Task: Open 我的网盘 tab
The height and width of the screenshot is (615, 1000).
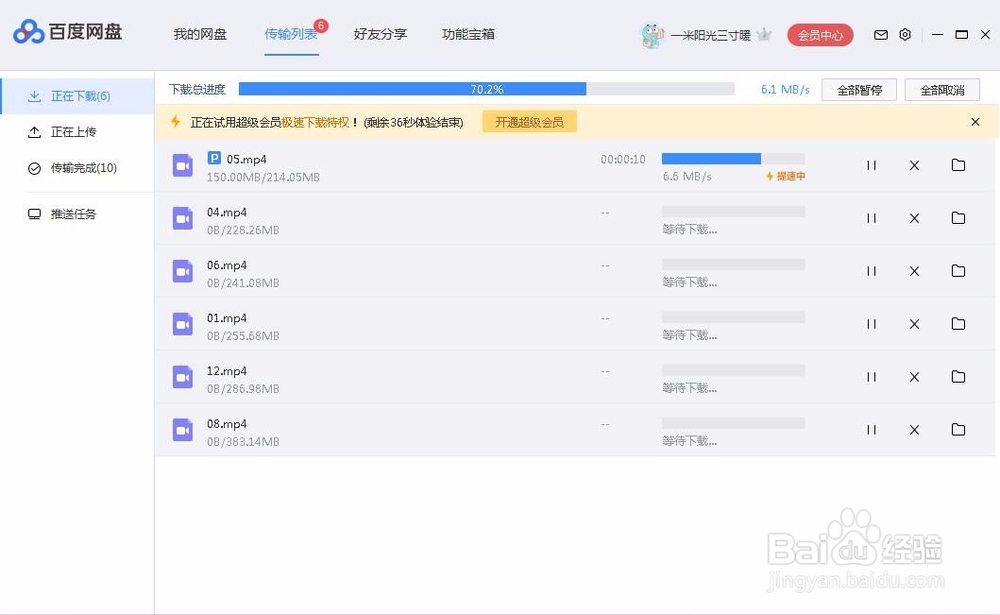Action: 200,34
